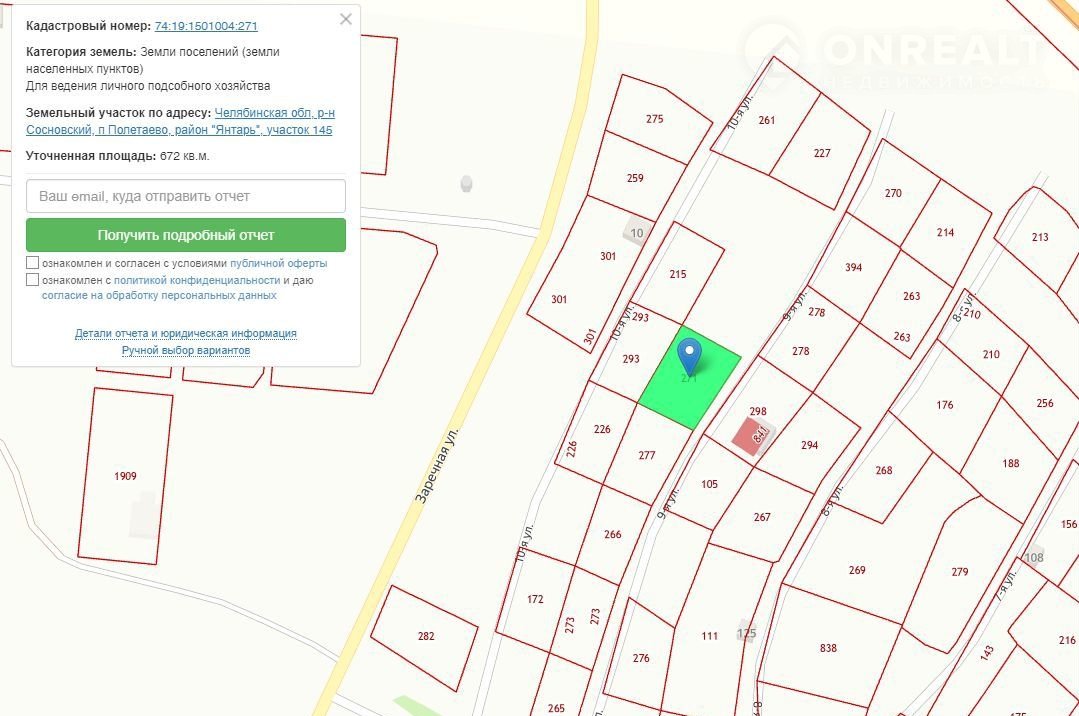The height and width of the screenshot is (716, 1079).
Task: Click building number 108 icon
Action: tap(1034, 556)
